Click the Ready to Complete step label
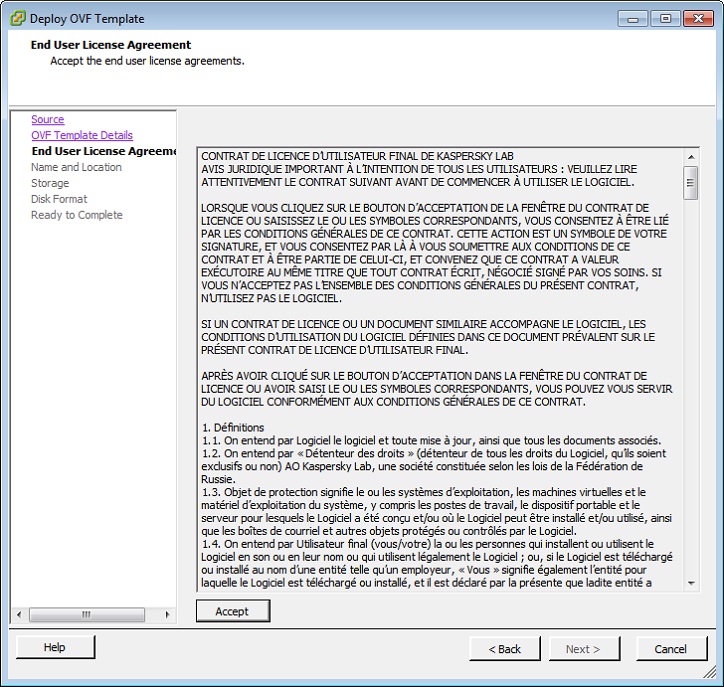Screen dimensions: 724x687 point(77,215)
